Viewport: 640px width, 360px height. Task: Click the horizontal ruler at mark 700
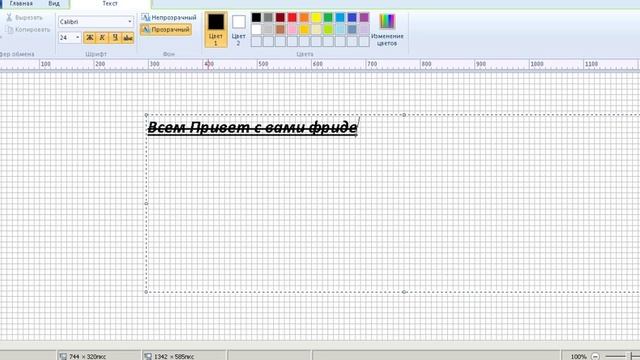click(x=372, y=64)
